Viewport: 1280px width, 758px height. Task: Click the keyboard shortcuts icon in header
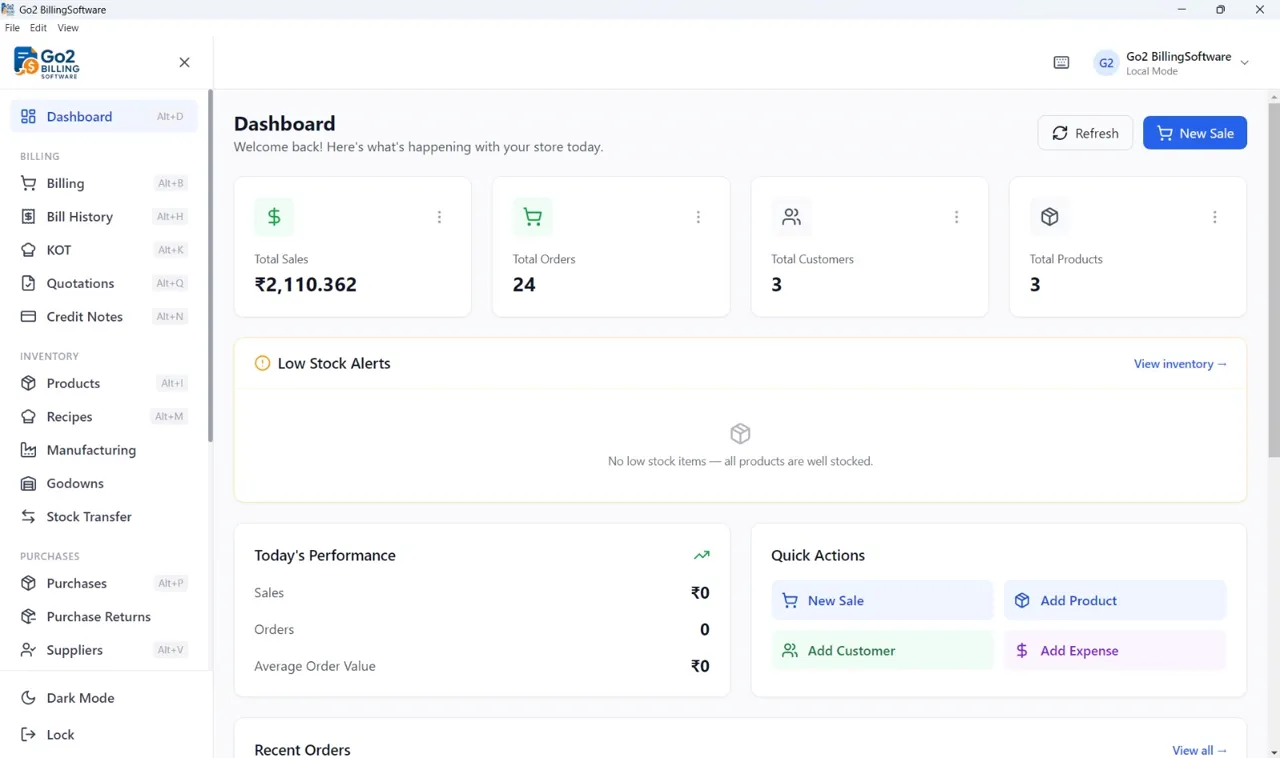1061,63
